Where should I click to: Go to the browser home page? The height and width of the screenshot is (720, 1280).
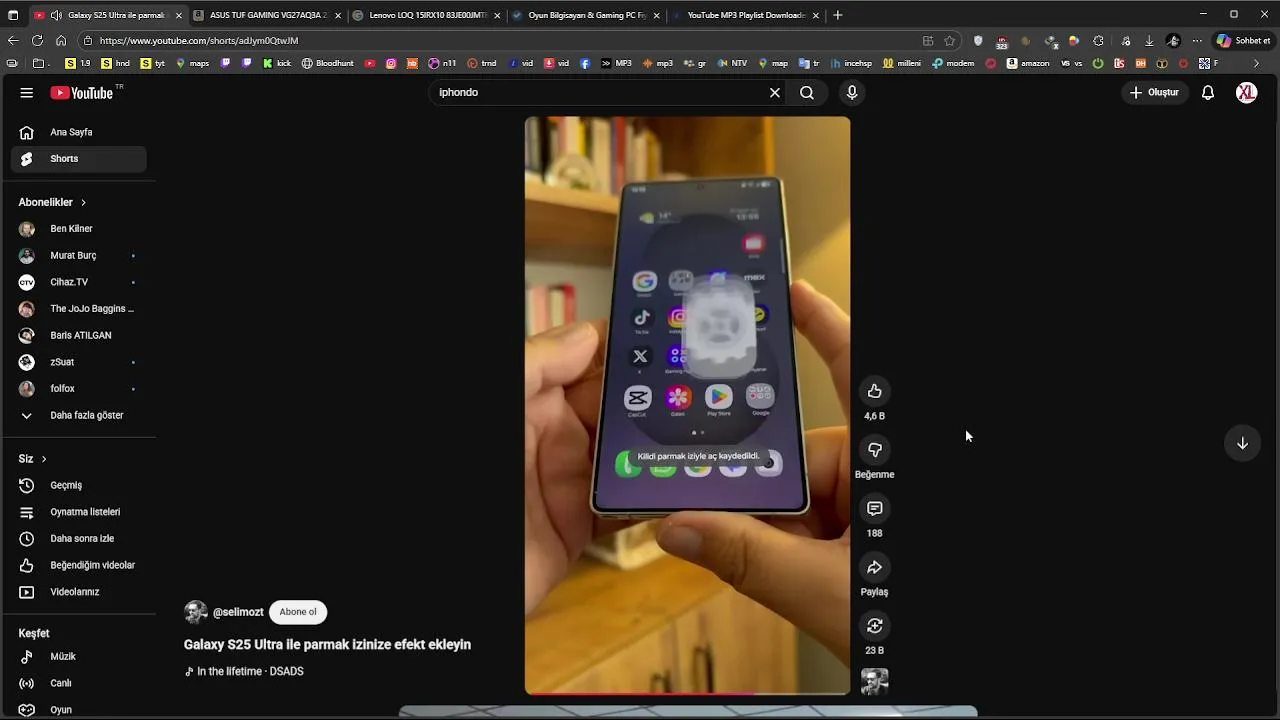61,41
